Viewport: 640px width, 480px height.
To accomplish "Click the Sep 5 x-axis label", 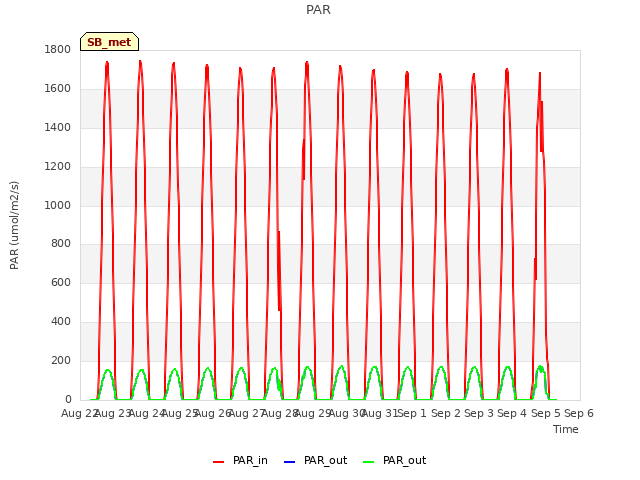I will pos(546,413).
